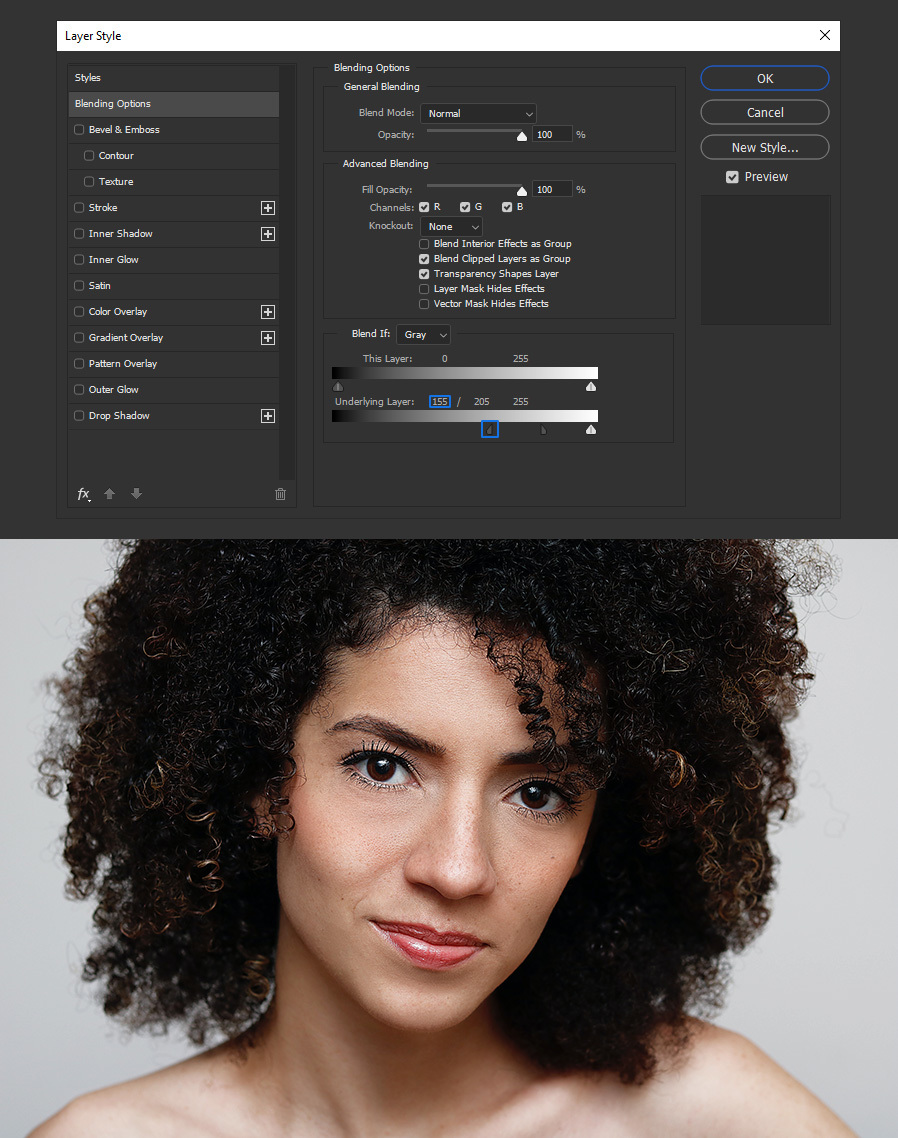Screen dimensions: 898x1138
Task: Toggle the Preview checkbox
Action: click(x=732, y=177)
